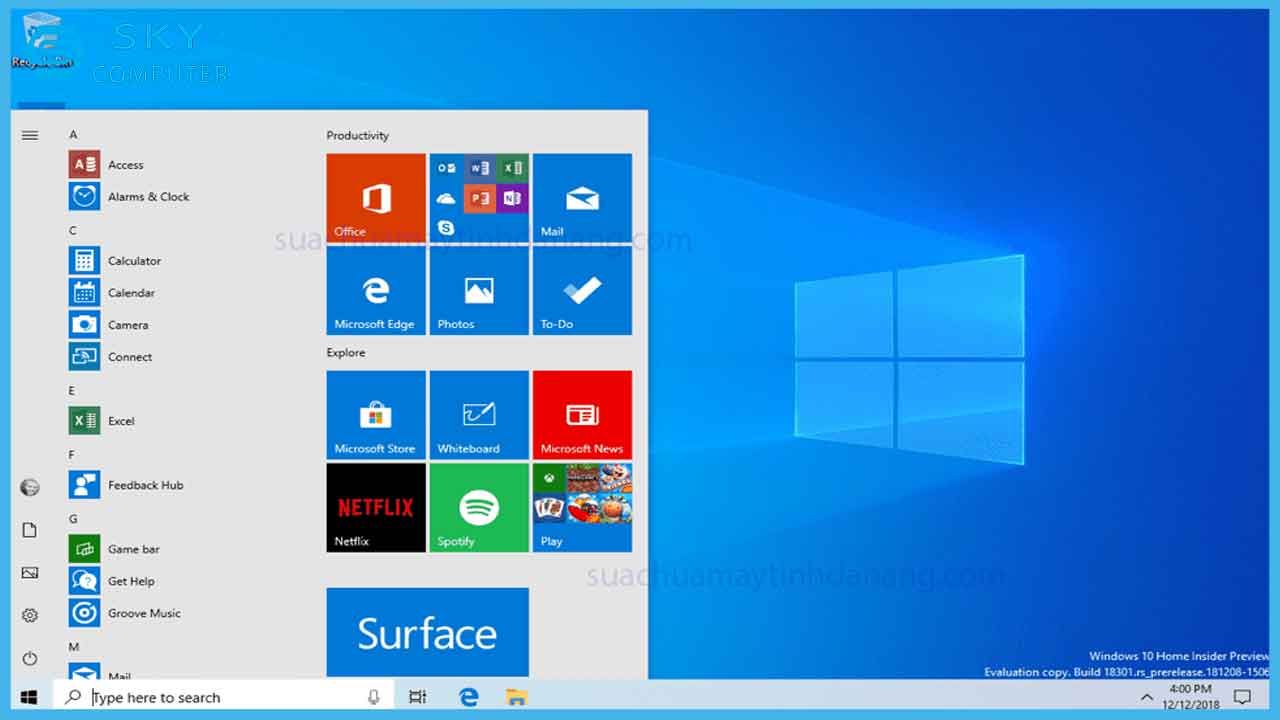Viewport: 1280px width, 720px height.
Task: Click the Windows Start button
Action: tap(29, 696)
